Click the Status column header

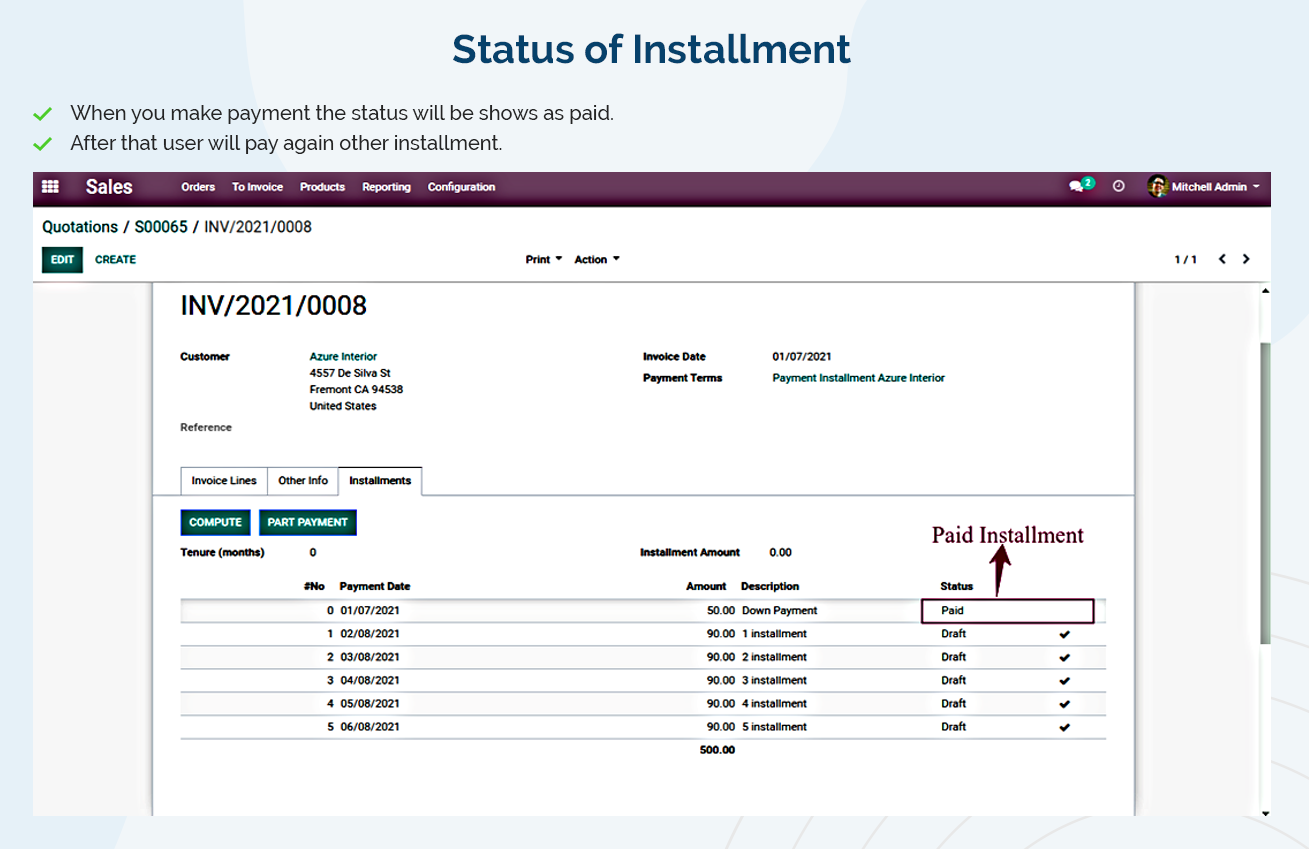pos(957,587)
